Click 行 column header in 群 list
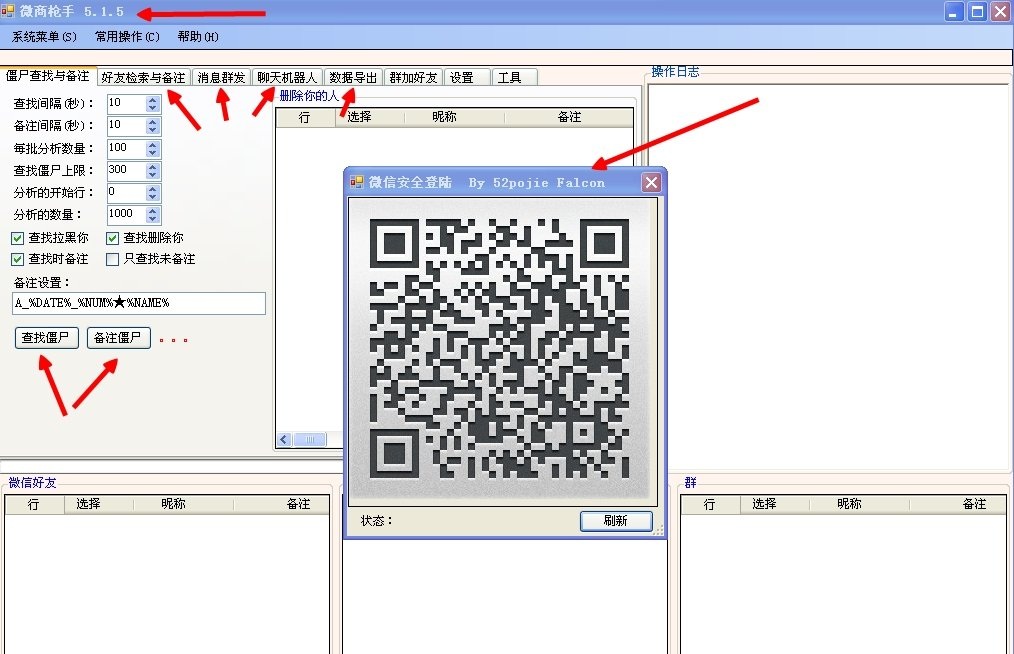The height and width of the screenshot is (654, 1014). [711, 504]
